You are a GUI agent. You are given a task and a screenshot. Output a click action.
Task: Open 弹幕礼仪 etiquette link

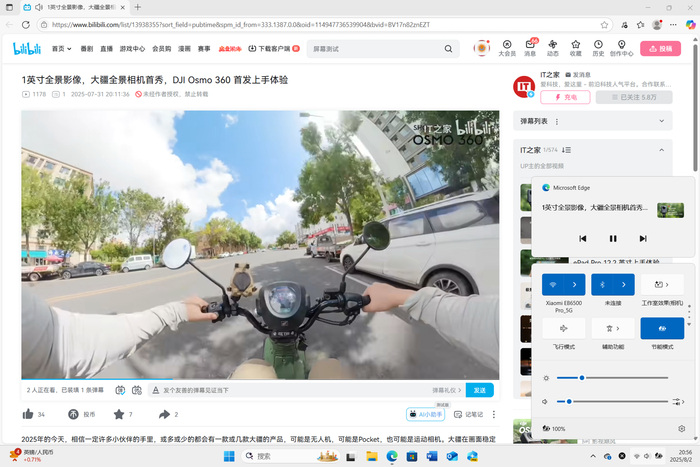446,390
